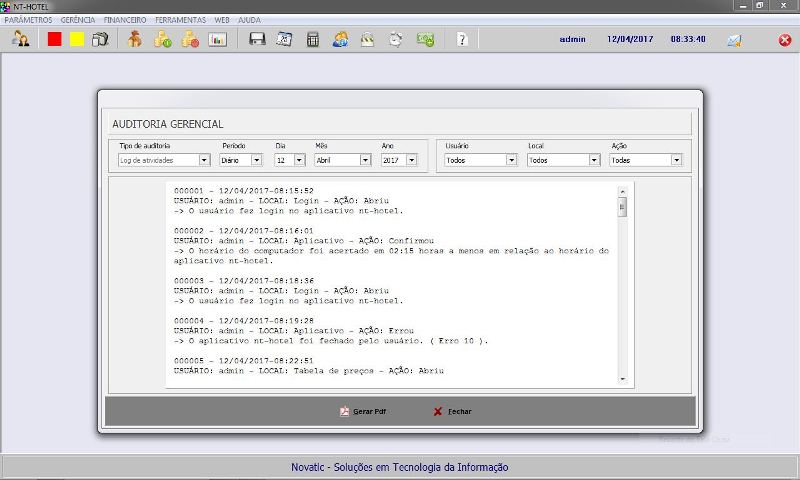This screenshot has width=800, height=480.
Task: Open the calculator tool icon
Action: click(313, 40)
